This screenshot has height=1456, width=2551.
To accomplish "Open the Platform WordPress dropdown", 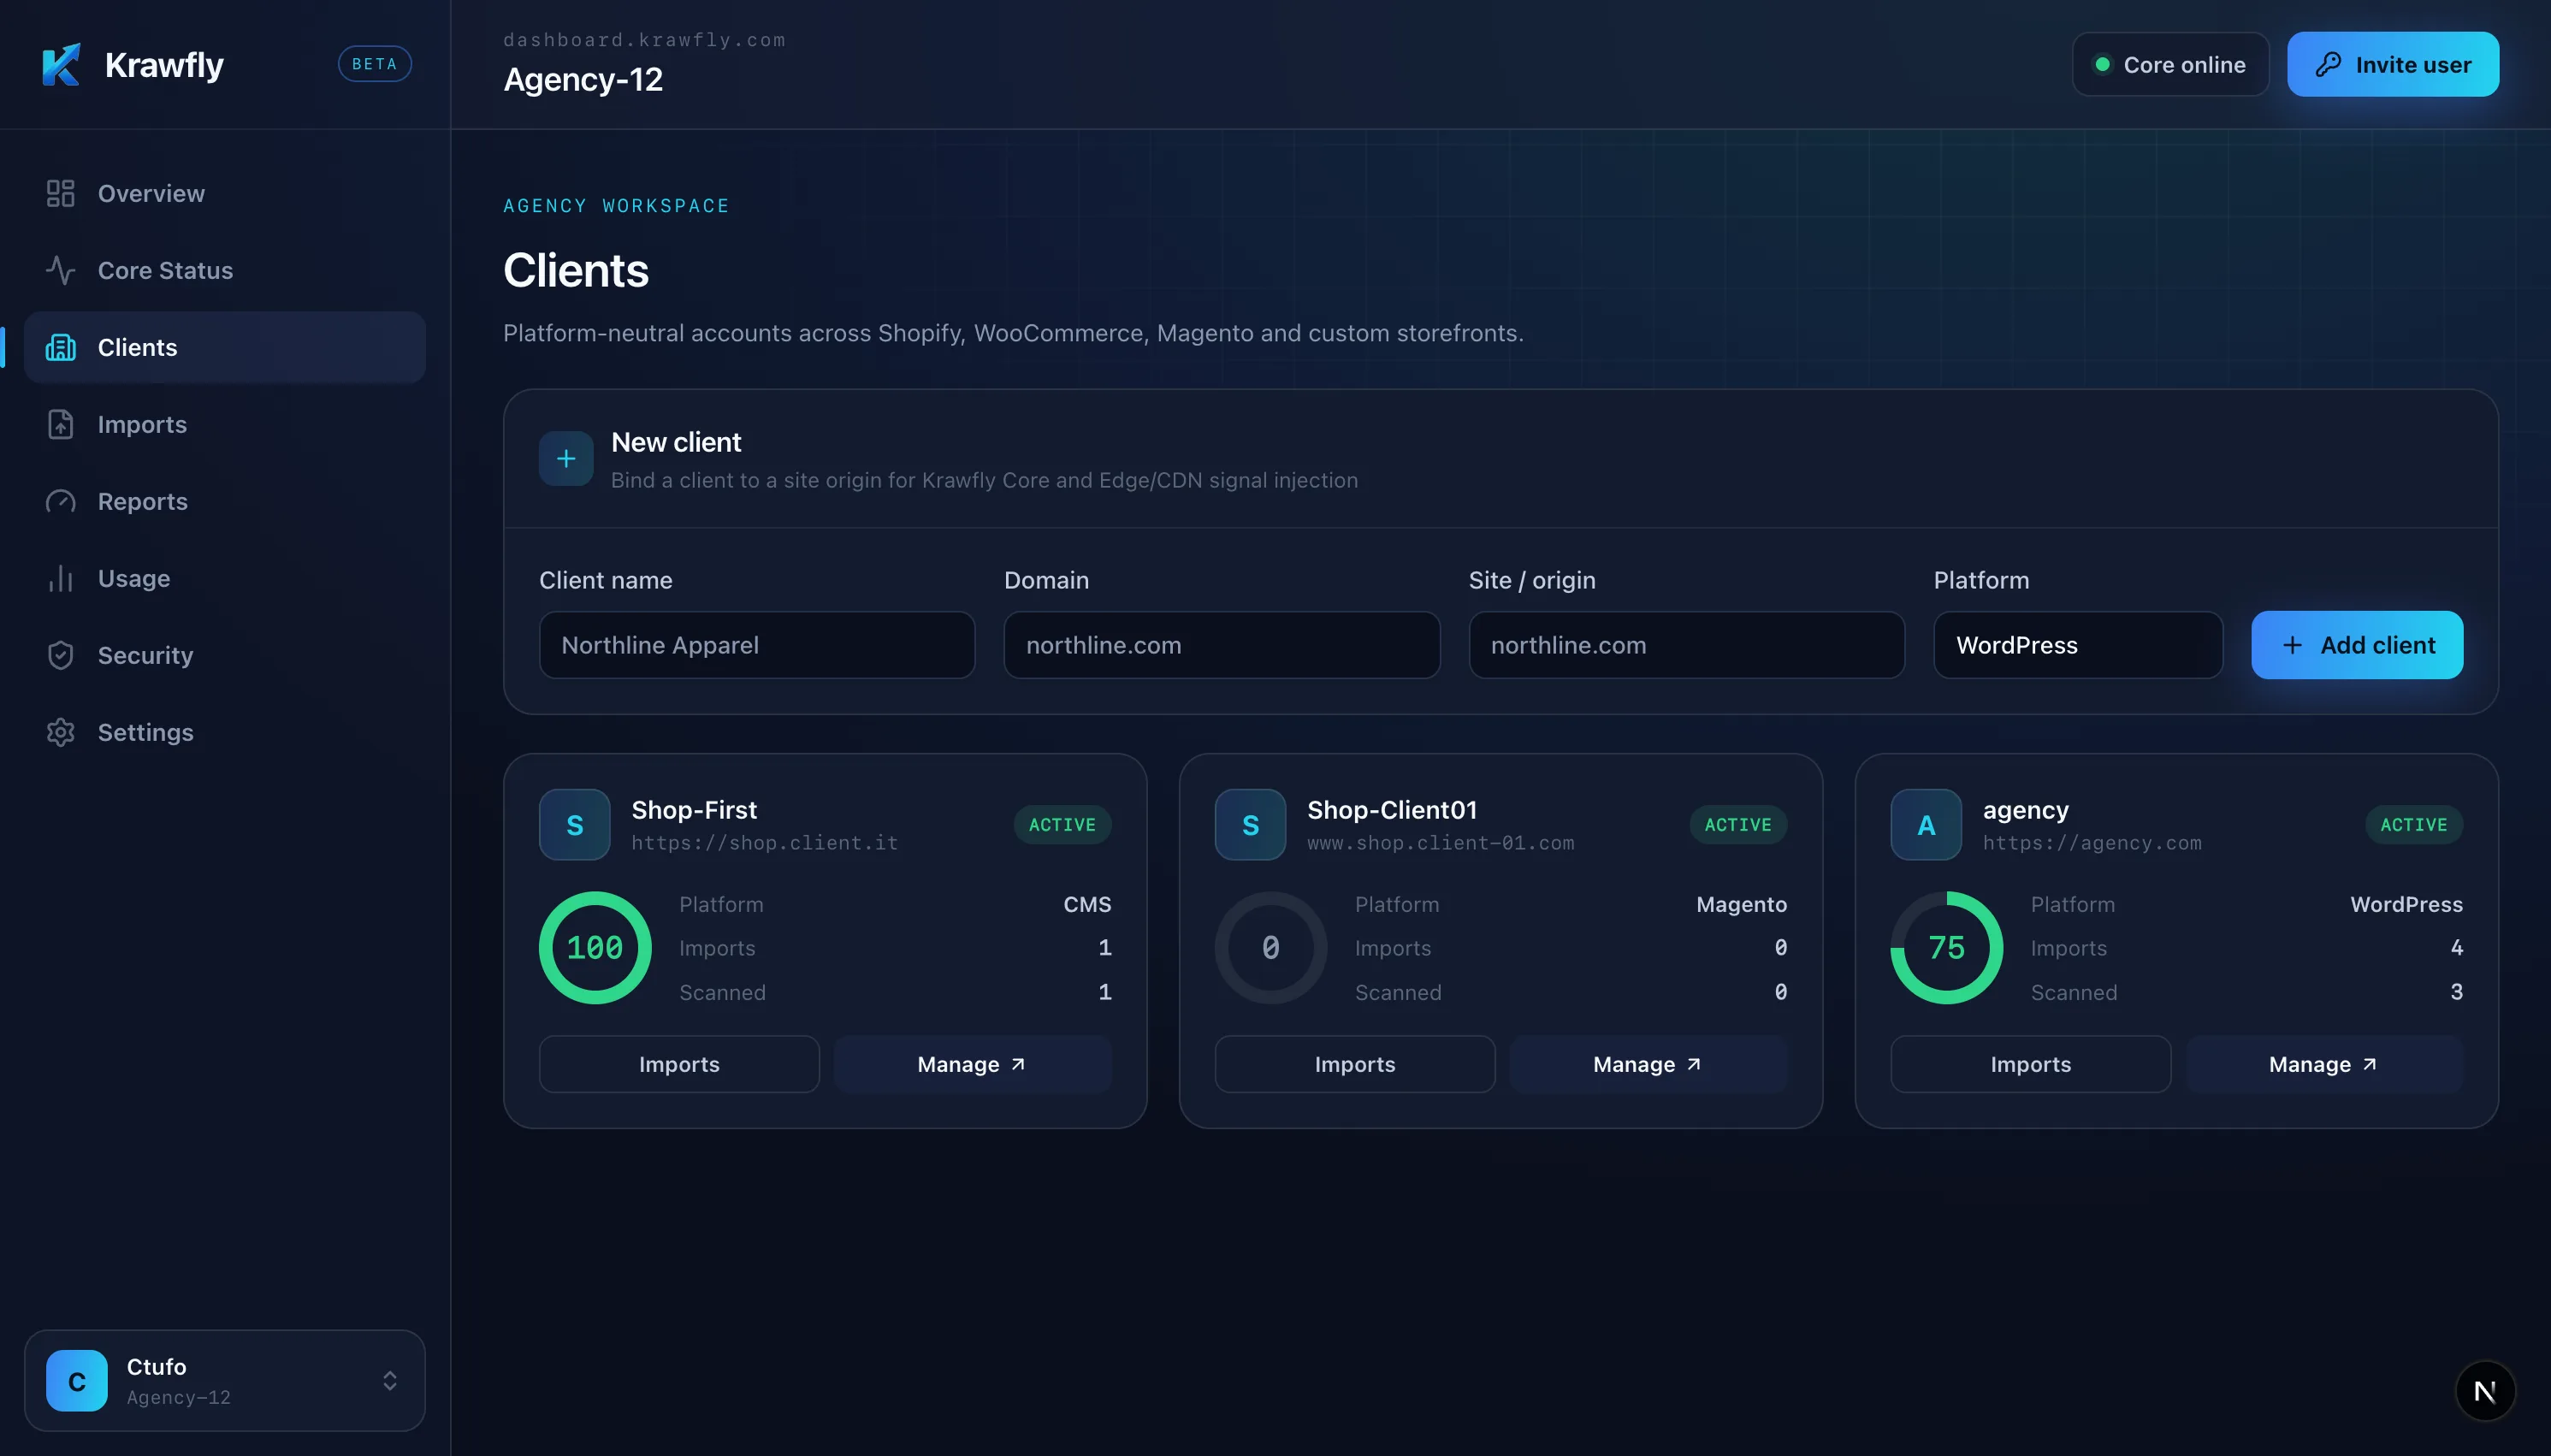I will 2078,645.
